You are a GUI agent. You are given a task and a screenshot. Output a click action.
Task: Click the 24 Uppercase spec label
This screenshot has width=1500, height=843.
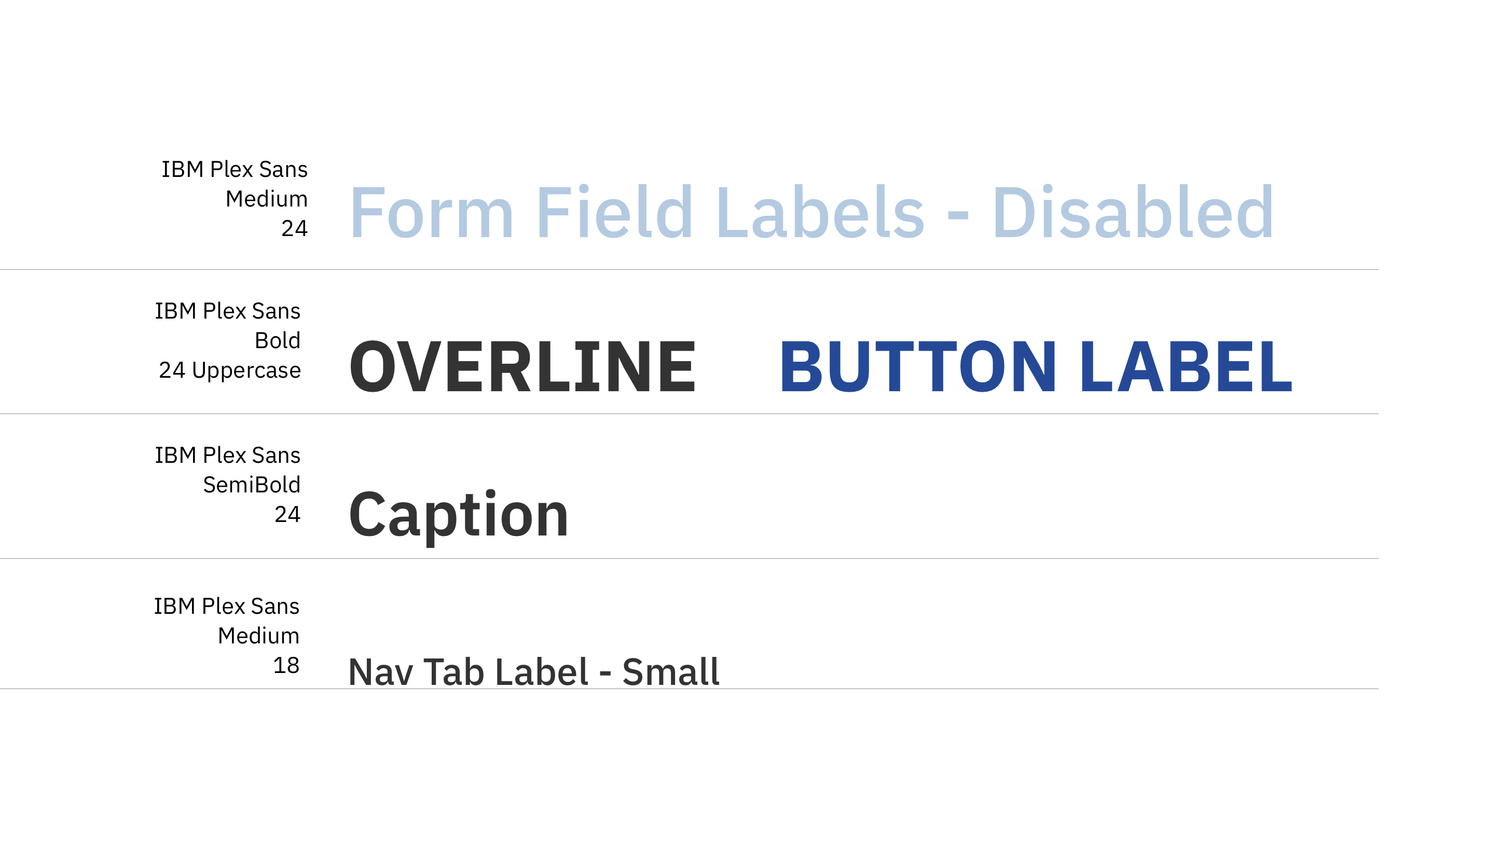pos(229,370)
